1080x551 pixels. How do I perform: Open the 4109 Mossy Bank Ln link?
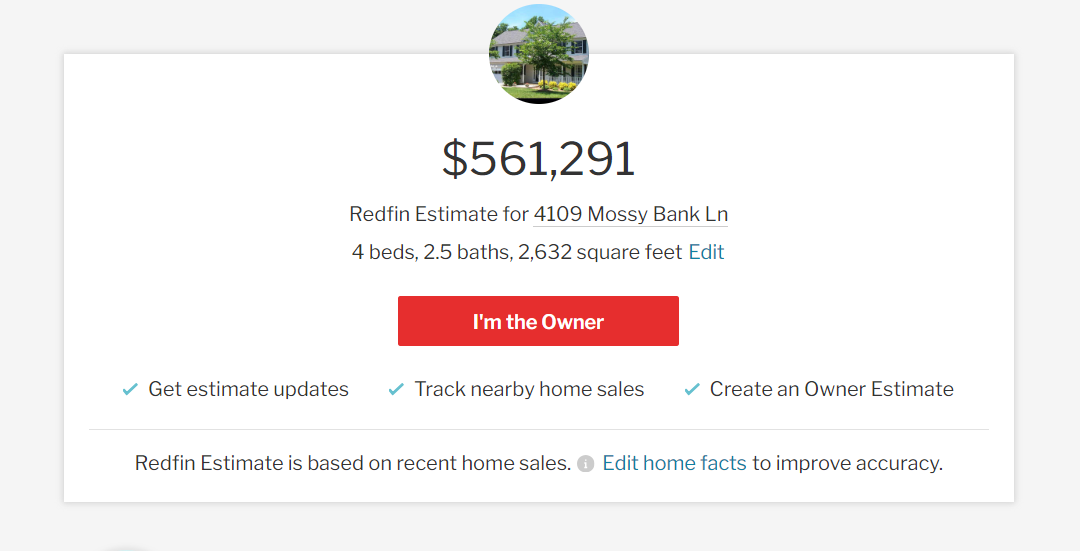tap(630, 214)
